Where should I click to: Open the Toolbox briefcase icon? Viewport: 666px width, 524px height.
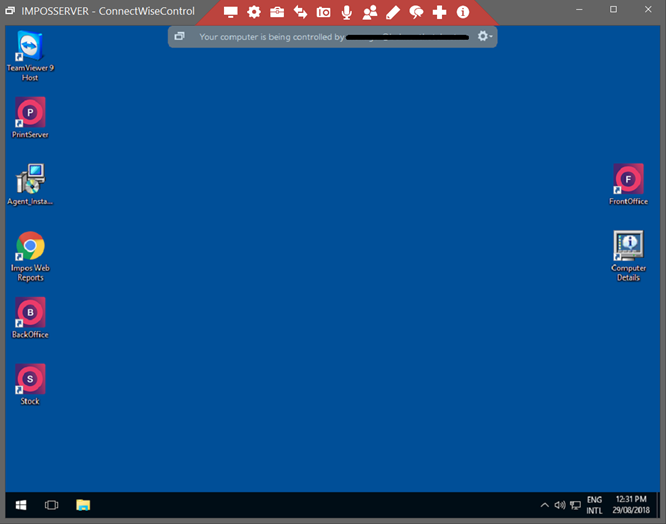(x=277, y=12)
